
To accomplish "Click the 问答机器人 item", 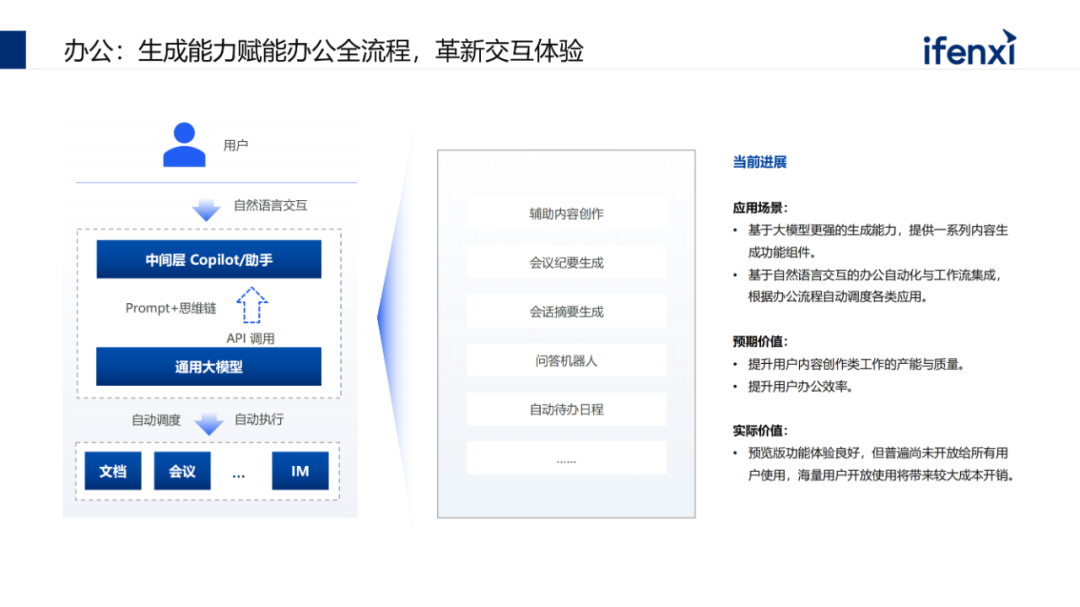I will point(566,360).
